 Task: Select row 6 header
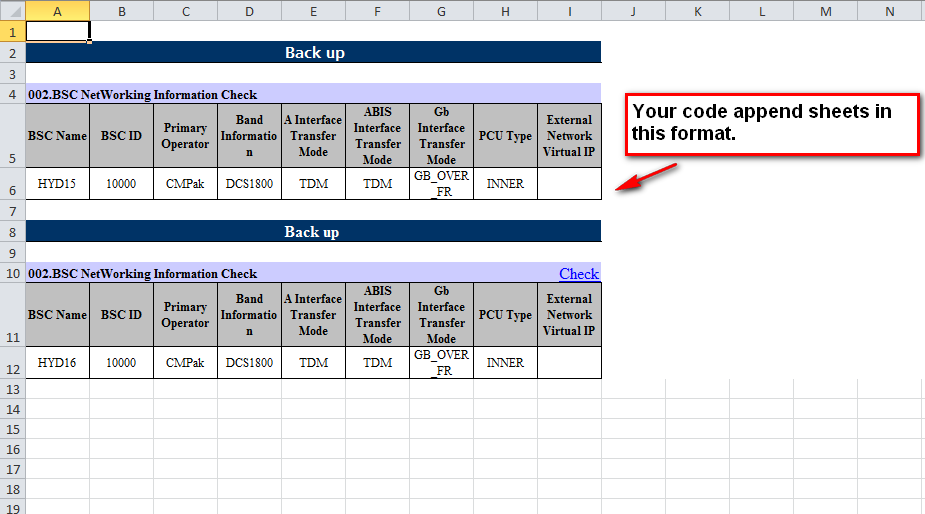click(x=12, y=184)
